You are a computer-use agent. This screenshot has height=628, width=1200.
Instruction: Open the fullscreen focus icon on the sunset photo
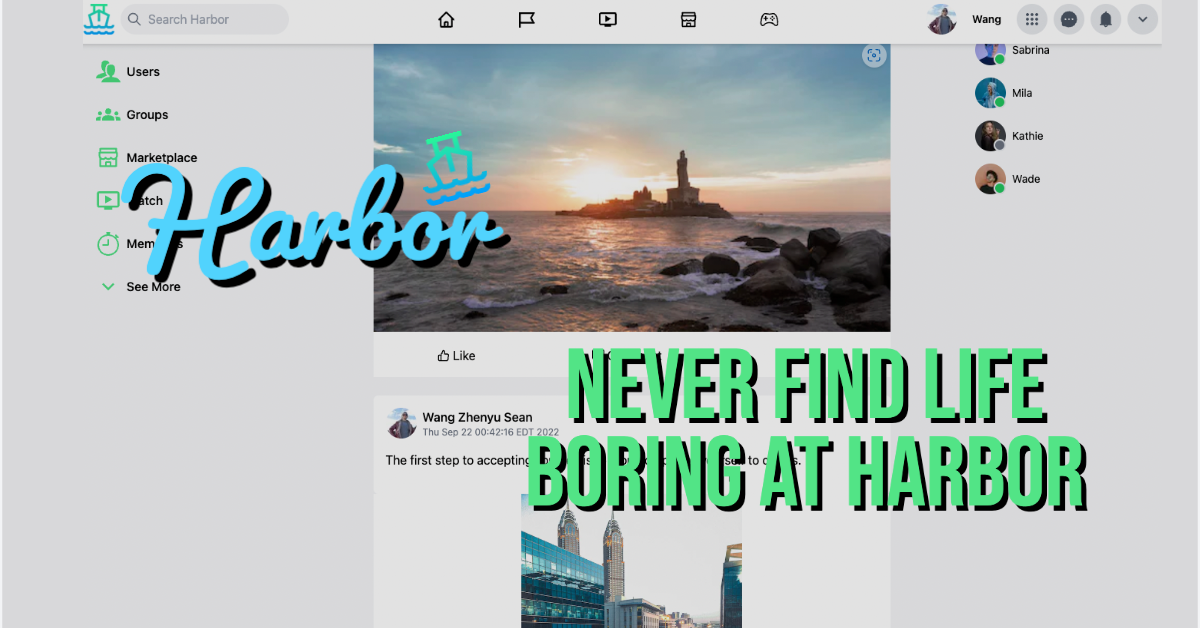tap(874, 56)
